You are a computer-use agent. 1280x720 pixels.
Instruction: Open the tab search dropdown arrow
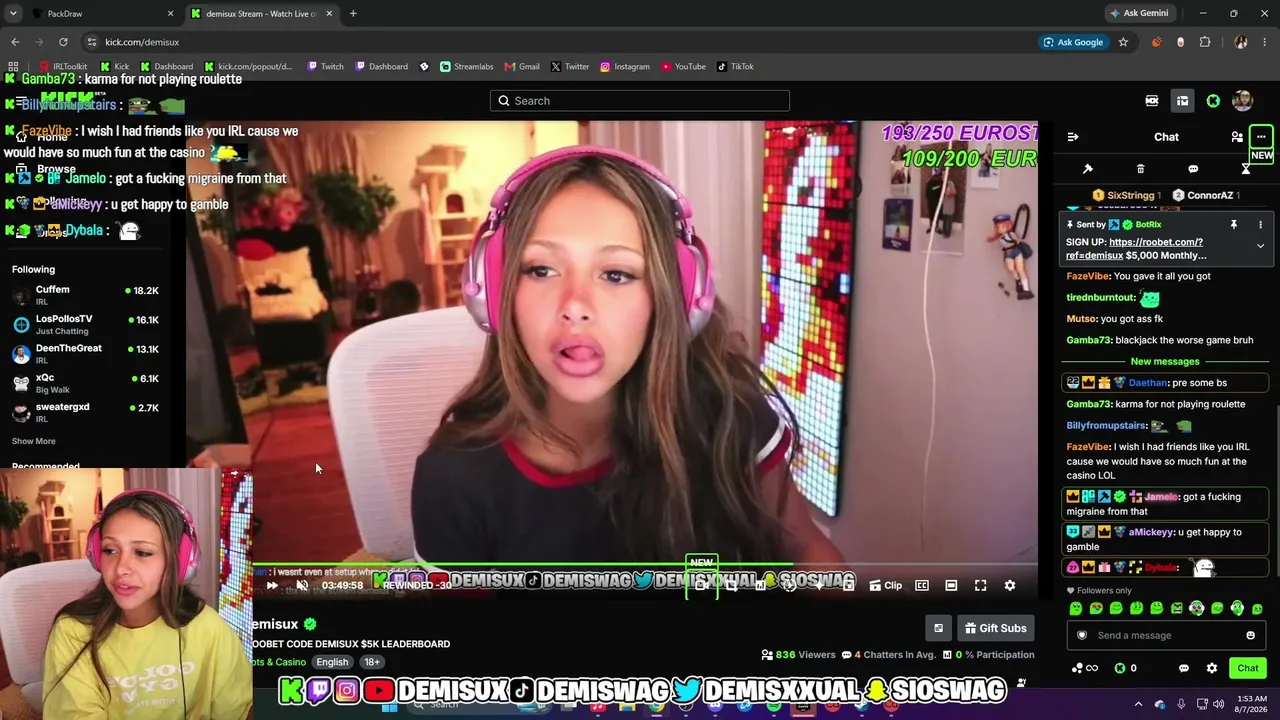pos(13,14)
